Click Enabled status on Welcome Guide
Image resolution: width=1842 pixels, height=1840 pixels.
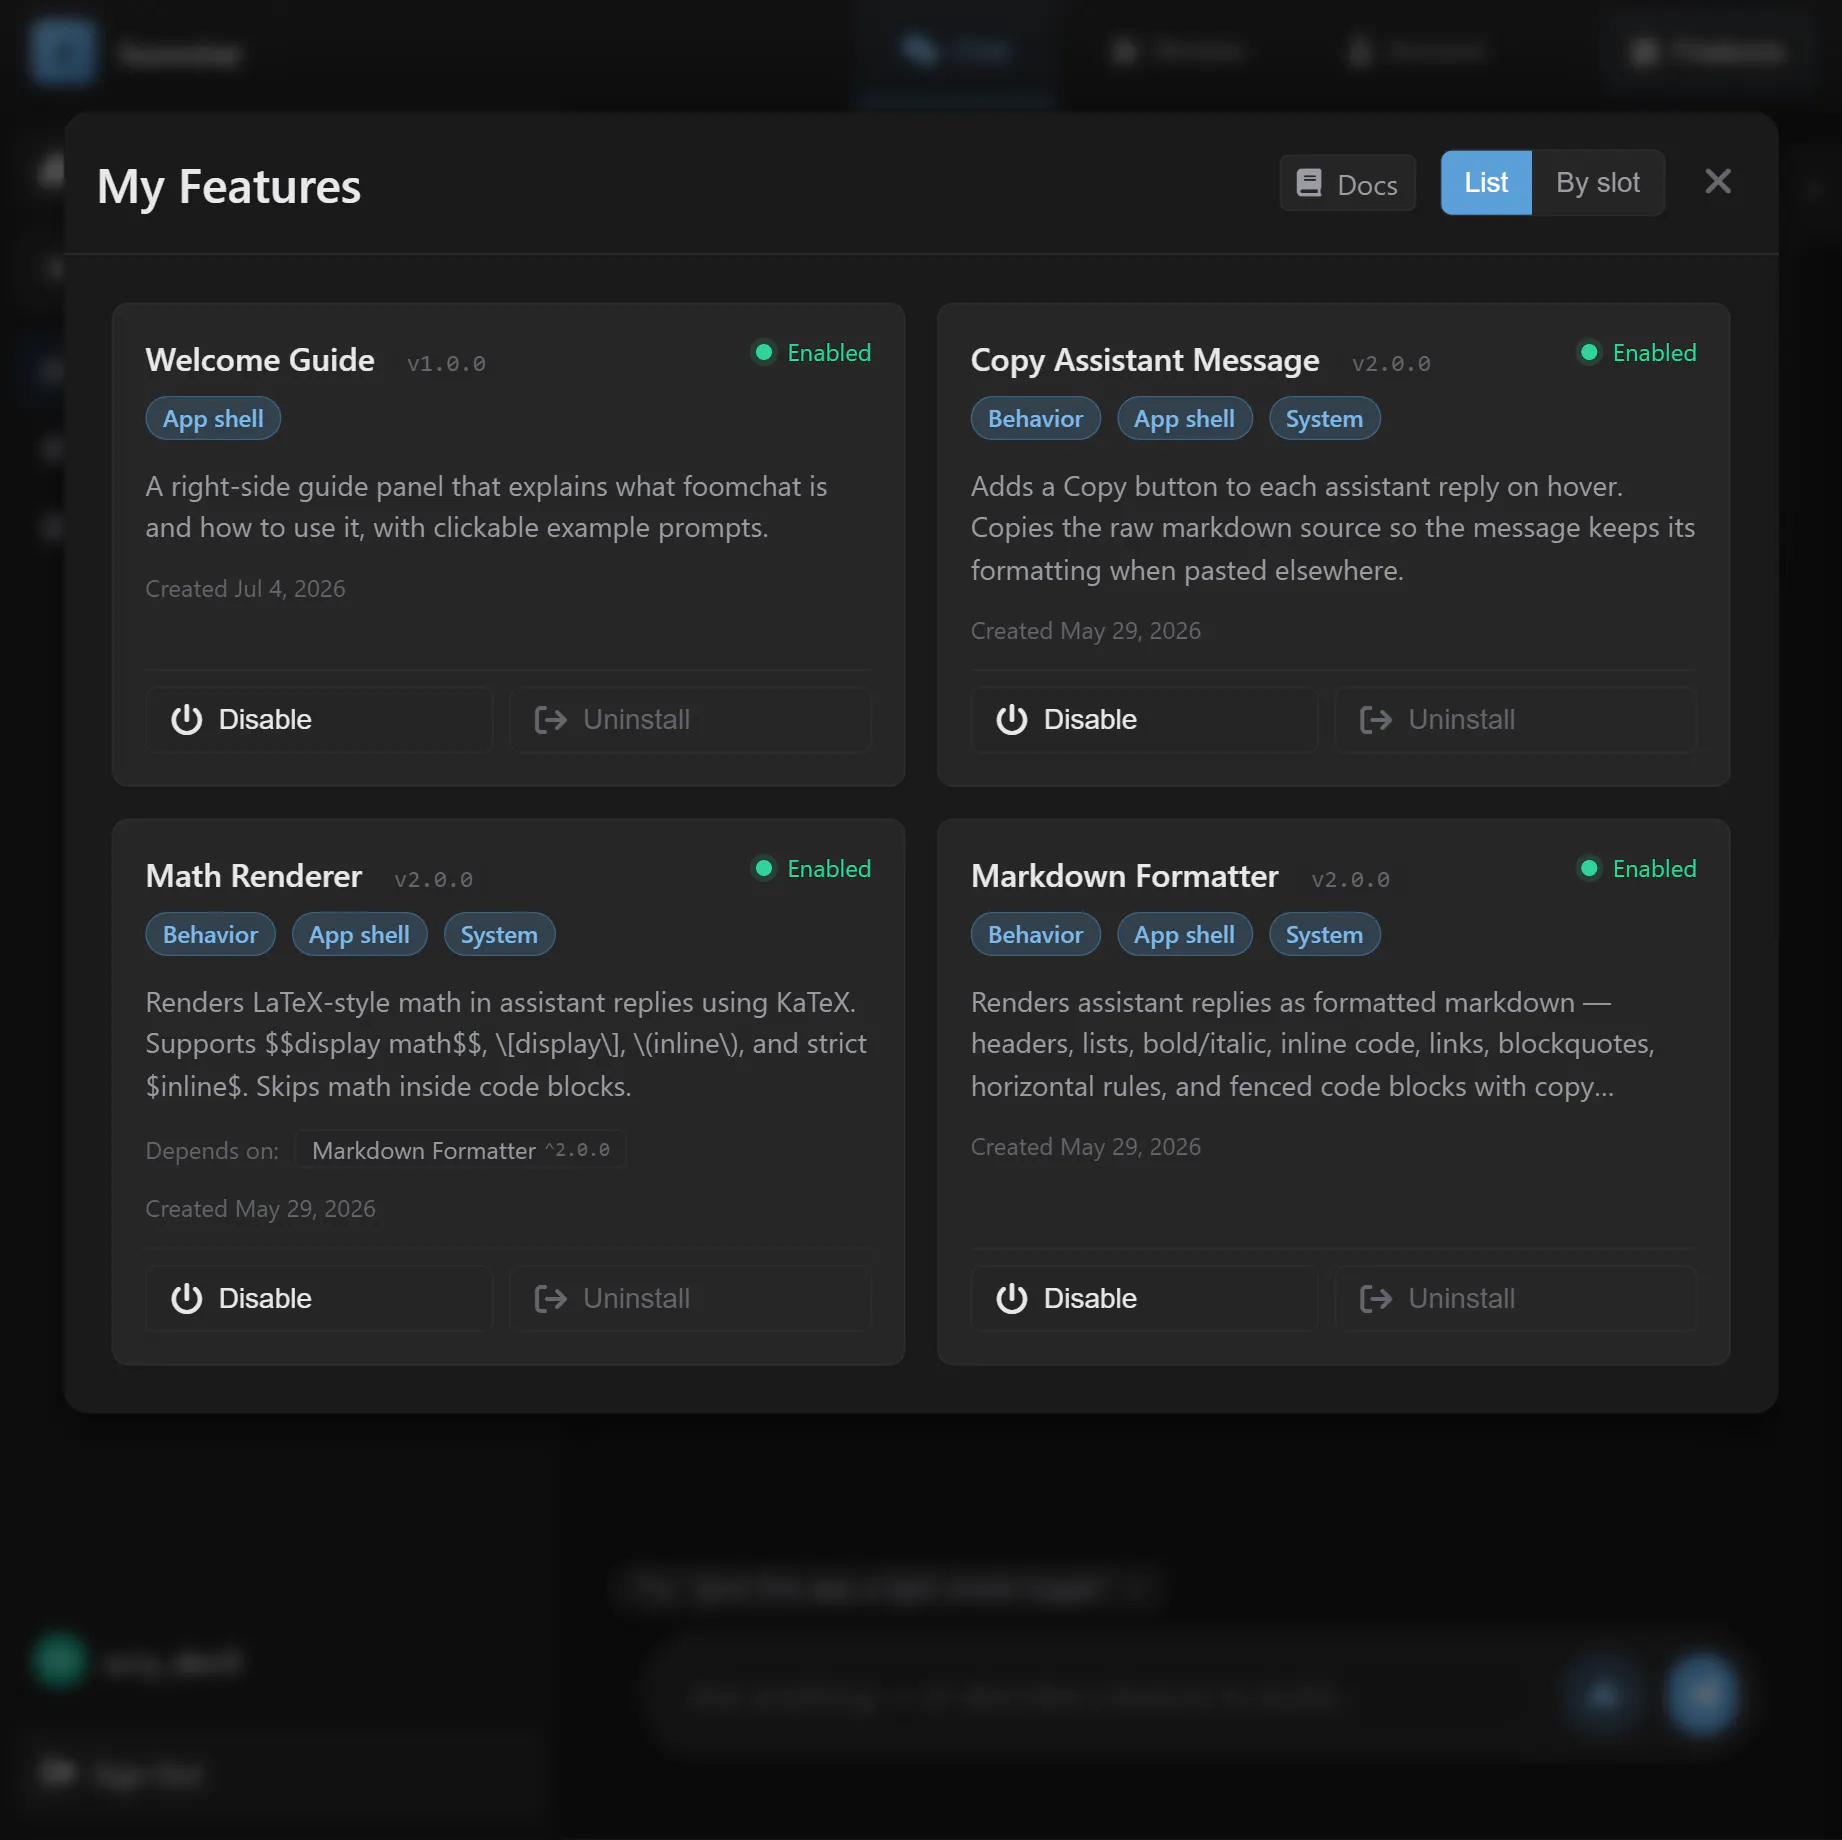point(812,353)
